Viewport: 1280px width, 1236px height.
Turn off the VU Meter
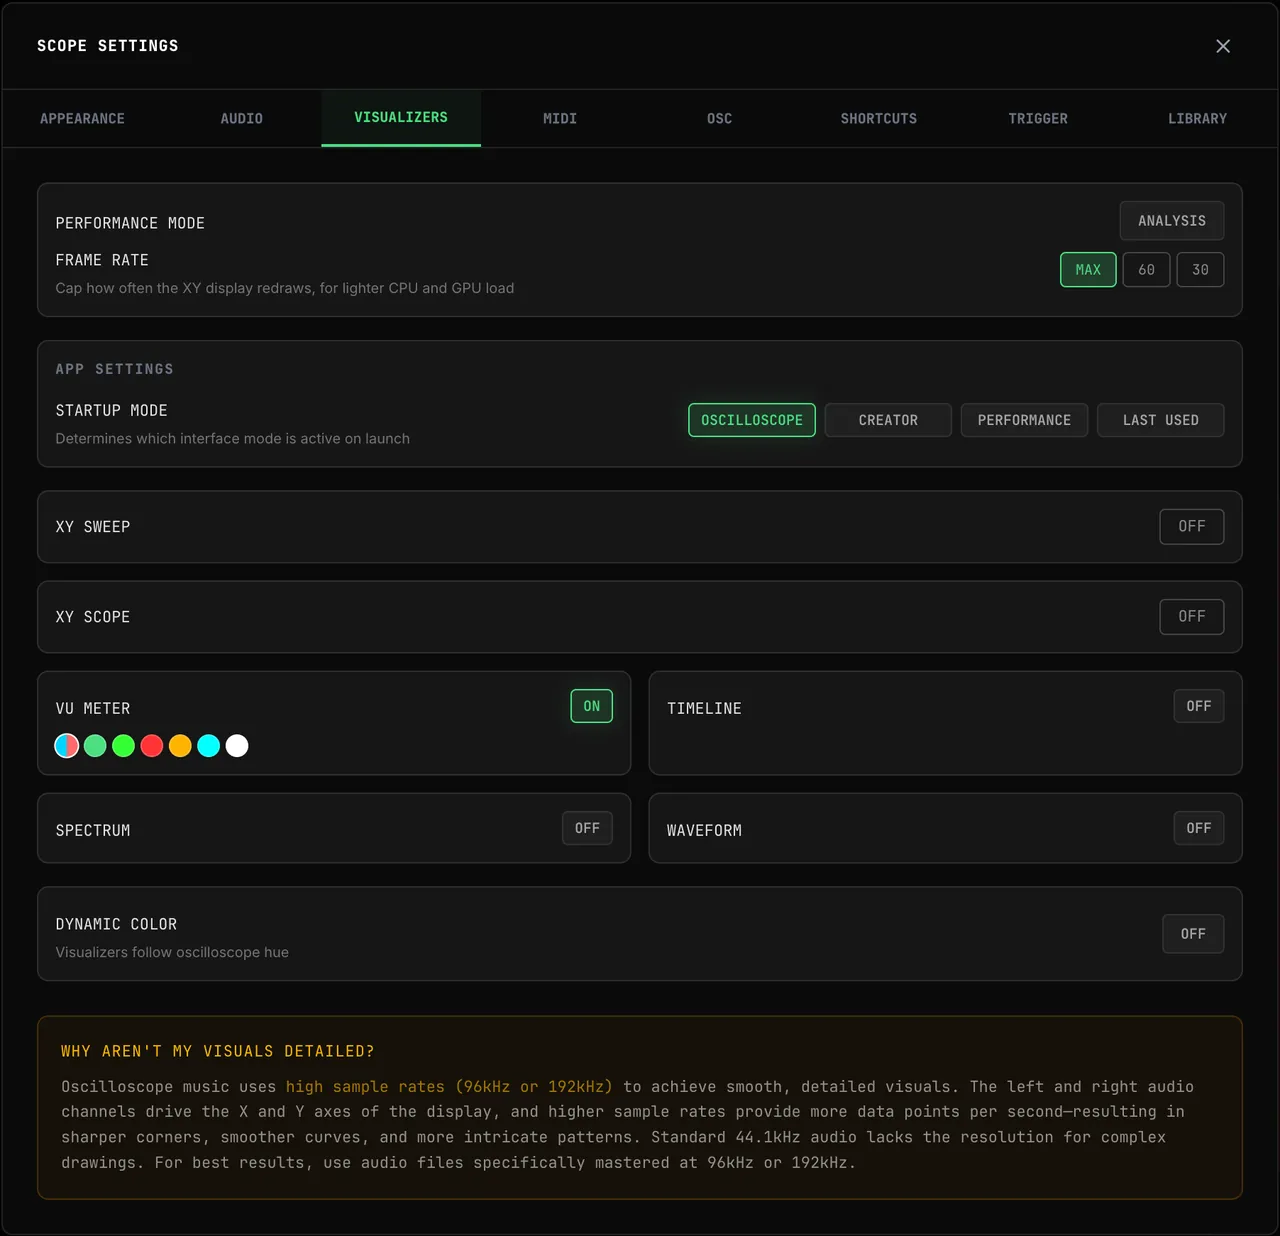[592, 706]
